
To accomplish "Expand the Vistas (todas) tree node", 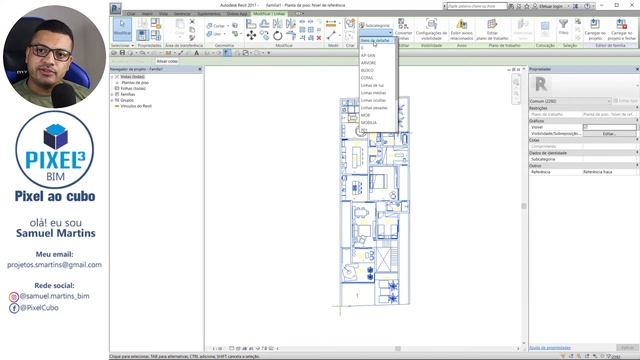I will pyautogui.click(x=112, y=77).
